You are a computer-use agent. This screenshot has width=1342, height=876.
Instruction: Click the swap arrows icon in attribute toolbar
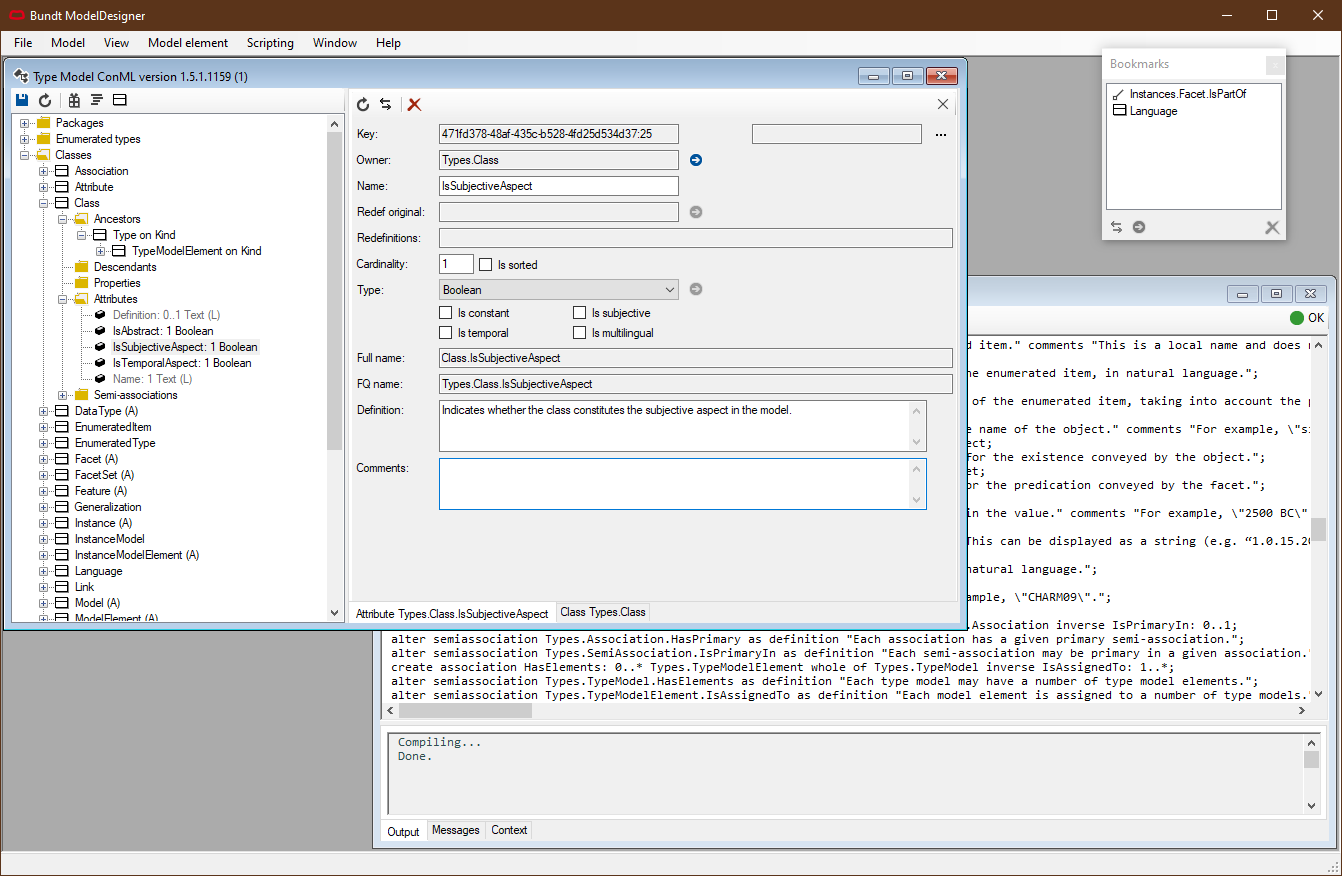[x=385, y=104]
